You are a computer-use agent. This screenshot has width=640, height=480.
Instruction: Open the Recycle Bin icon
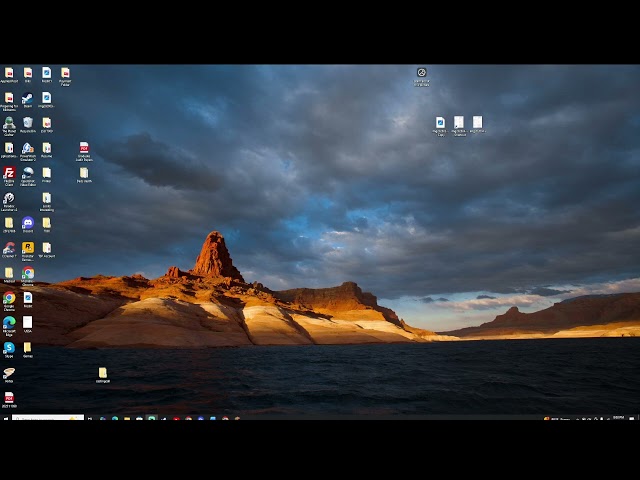[27, 124]
